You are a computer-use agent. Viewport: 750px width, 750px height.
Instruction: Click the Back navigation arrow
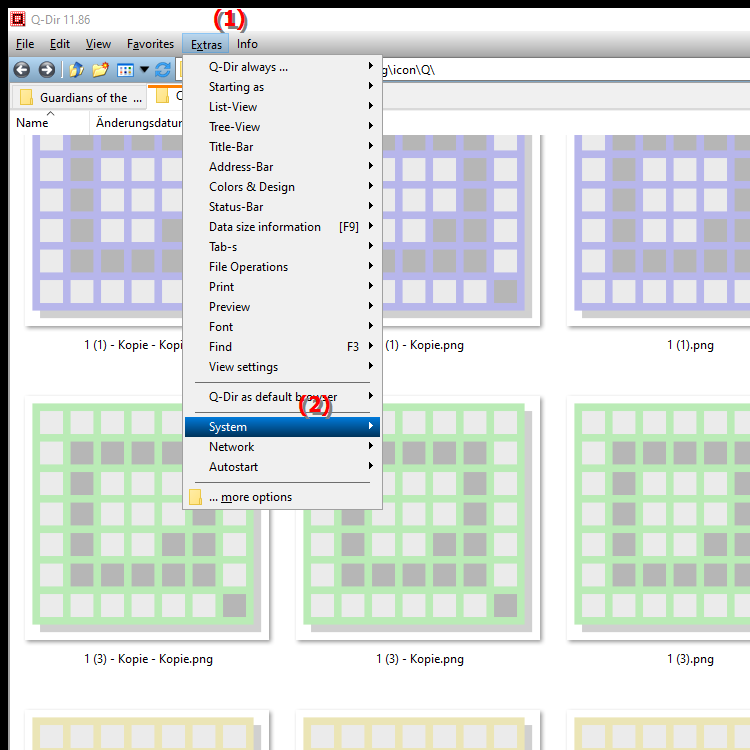(21, 70)
